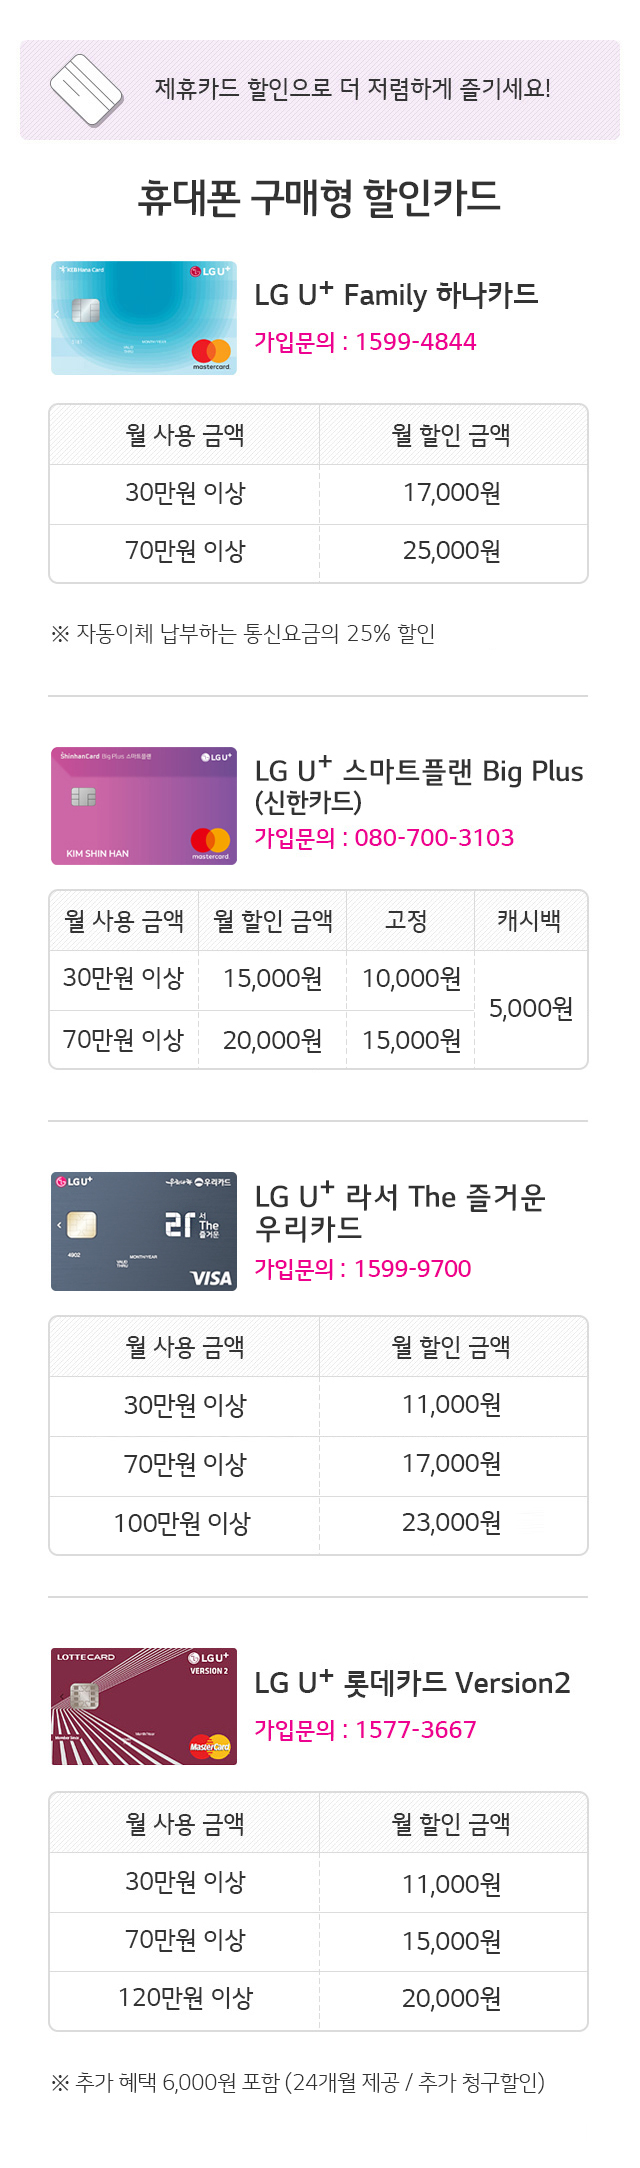Call Lotte card inquiry number 1577-3667

click(x=415, y=1730)
